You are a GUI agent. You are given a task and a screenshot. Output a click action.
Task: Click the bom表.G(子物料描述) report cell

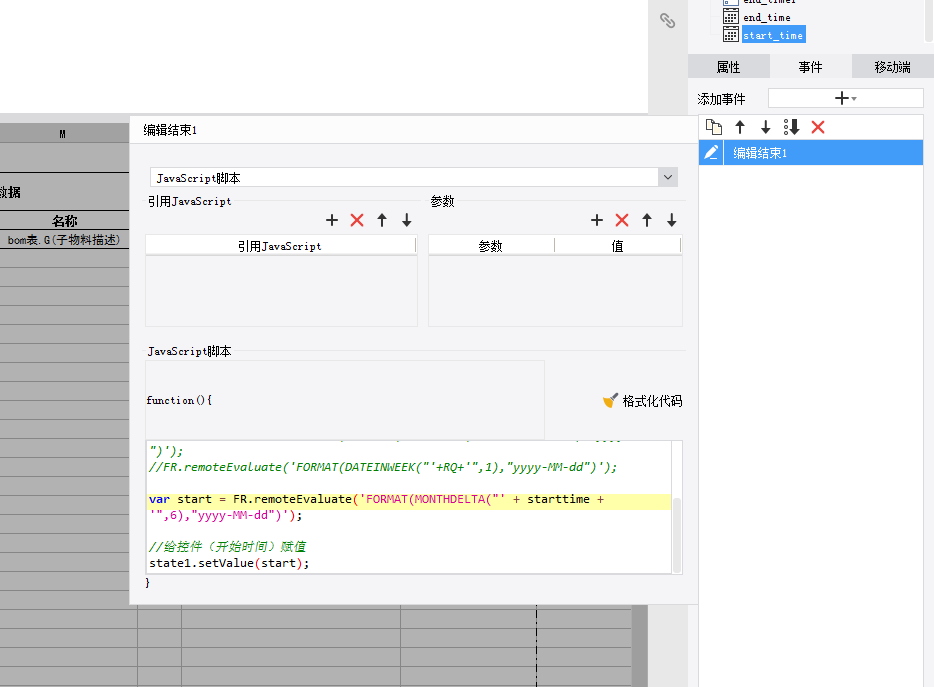coord(64,240)
